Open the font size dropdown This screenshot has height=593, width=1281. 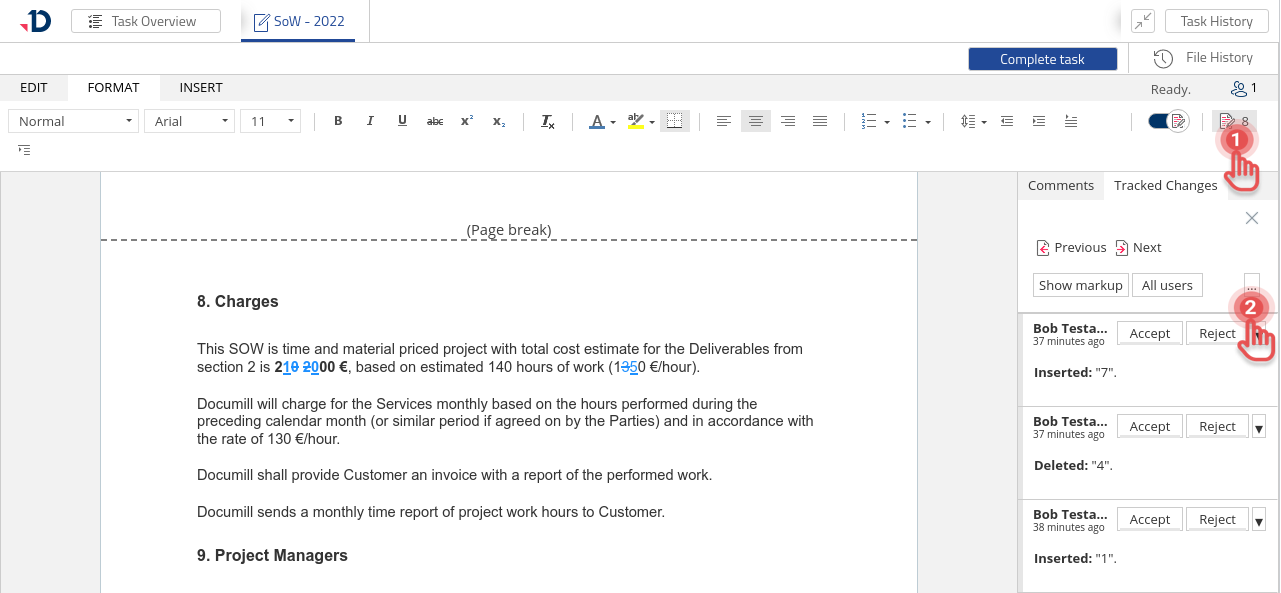point(270,121)
